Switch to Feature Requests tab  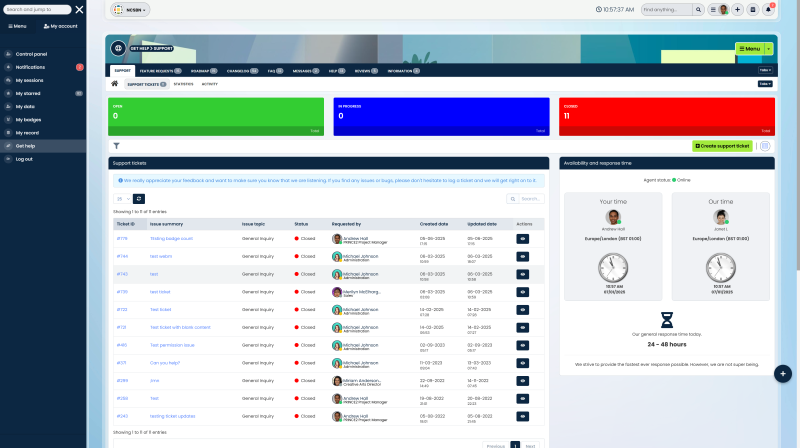[x=160, y=71]
